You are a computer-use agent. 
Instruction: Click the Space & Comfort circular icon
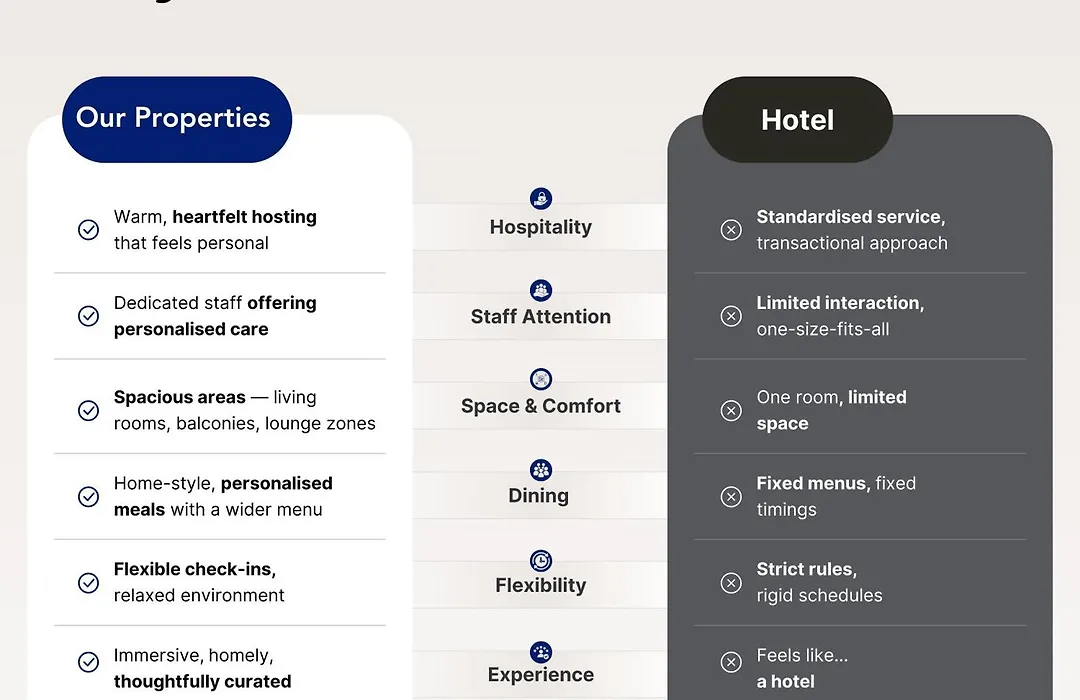click(x=541, y=379)
